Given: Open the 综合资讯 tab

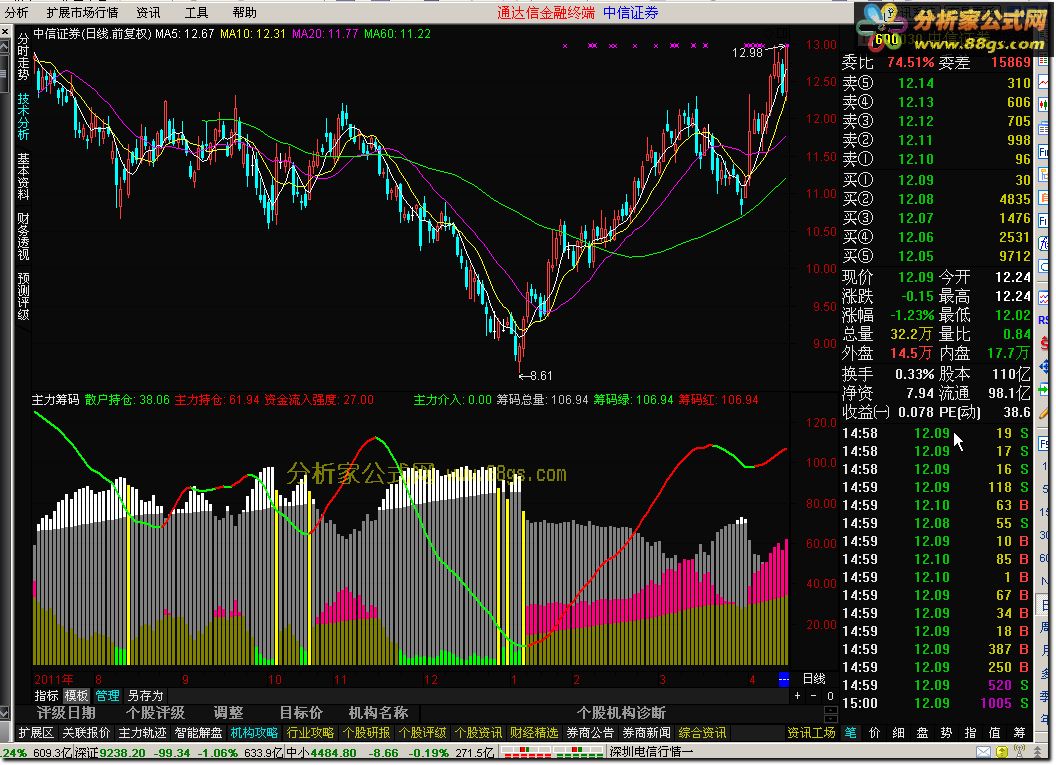Looking at the screenshot, I should [x=702, y=733].
